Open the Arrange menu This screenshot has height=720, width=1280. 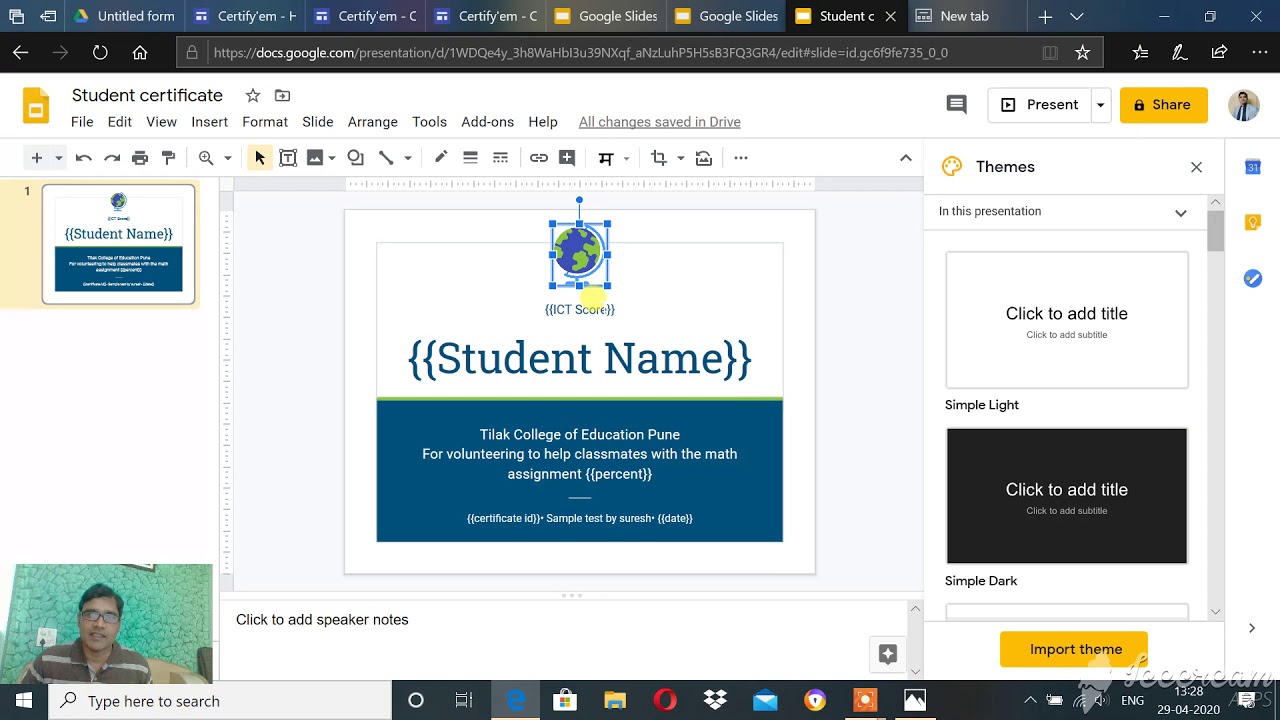[x=372, y=122]
